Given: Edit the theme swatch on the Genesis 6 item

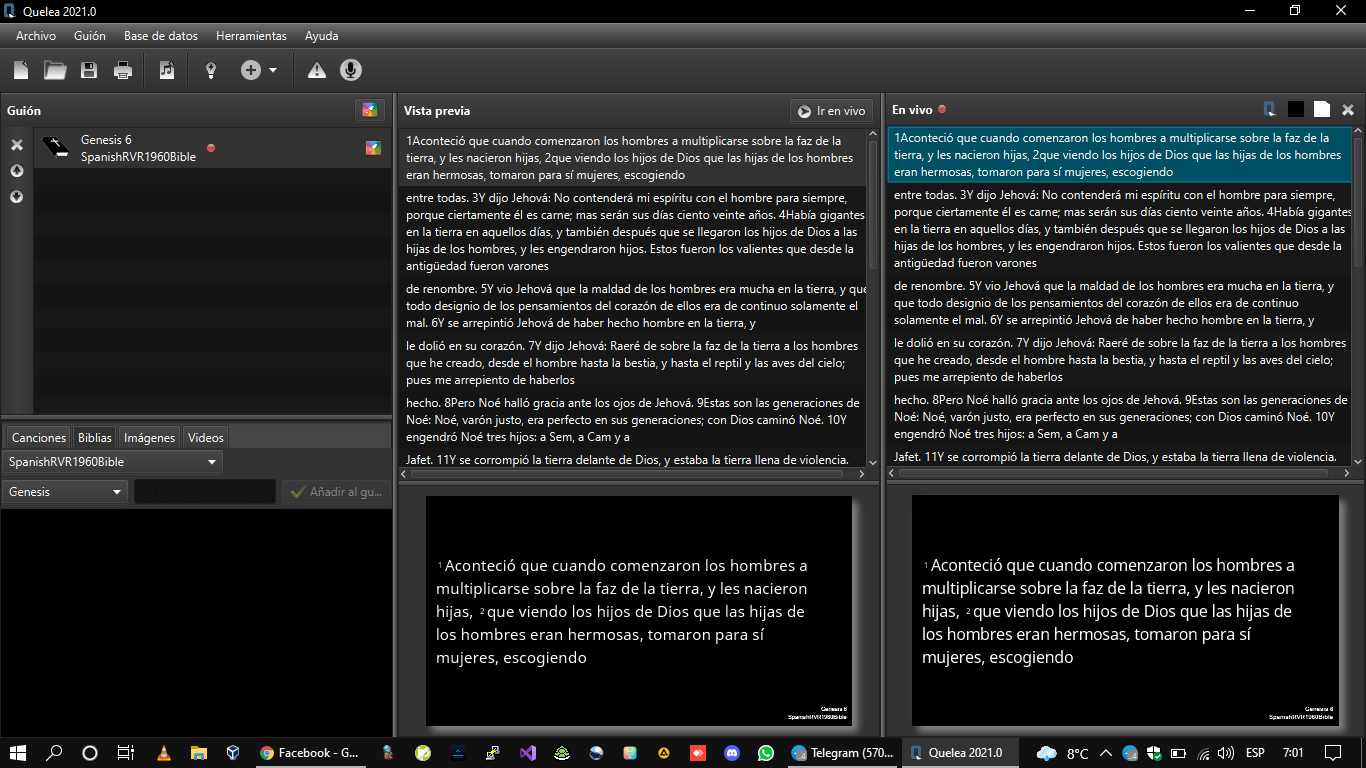Looking at the screenshot, I should [373, 147].
